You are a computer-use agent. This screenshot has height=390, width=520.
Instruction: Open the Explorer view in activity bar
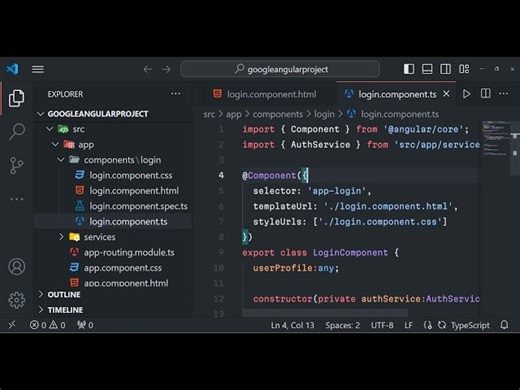click(x=16, y=98)
